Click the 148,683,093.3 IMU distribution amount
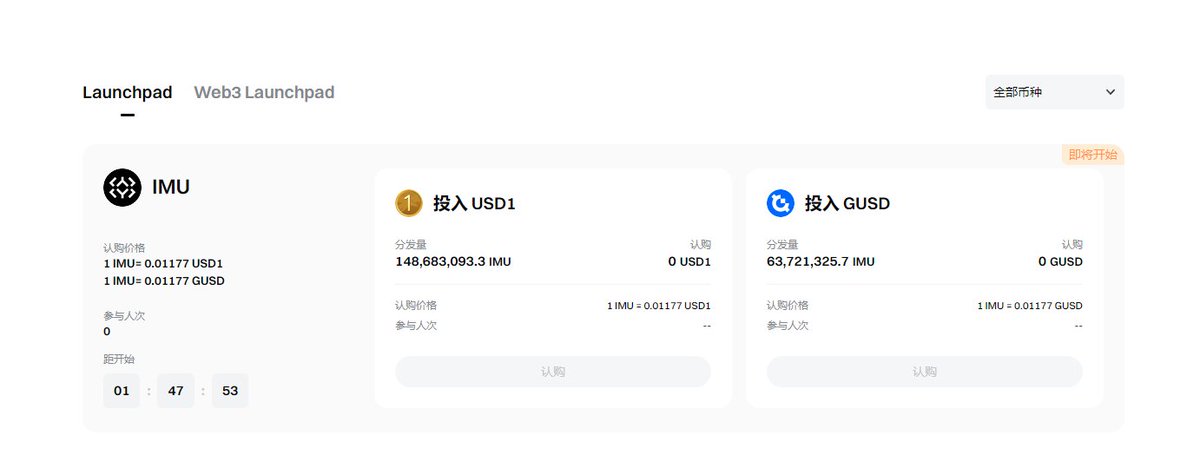Image resolution: width=1200 pixels, height=462 pixels. (453, 262)
